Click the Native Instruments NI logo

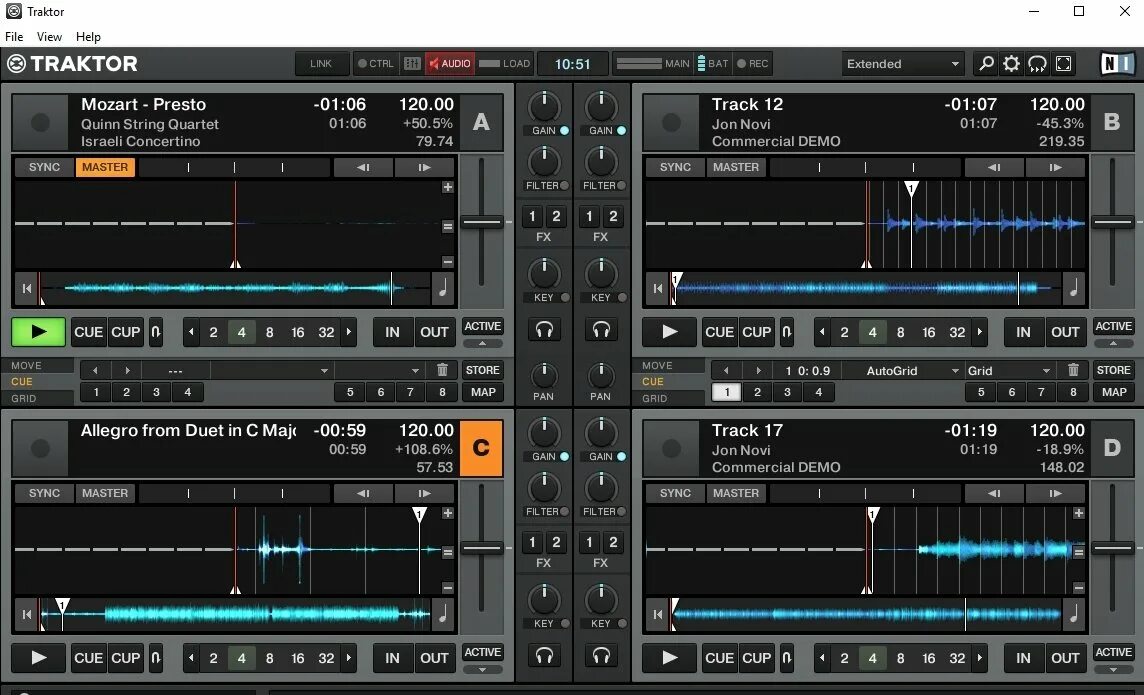point(1117,64)
